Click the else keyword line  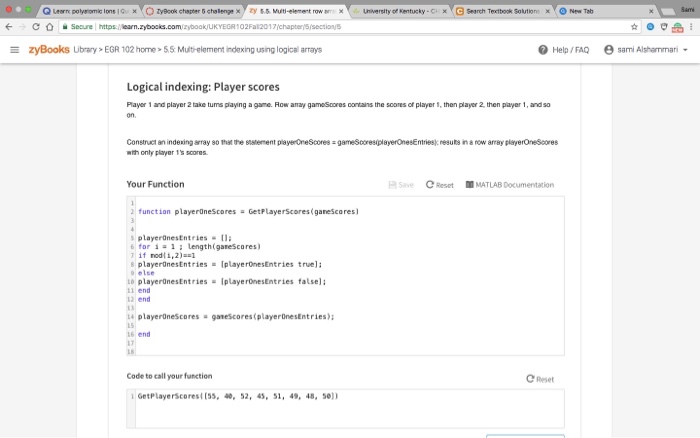pos(146,273)
